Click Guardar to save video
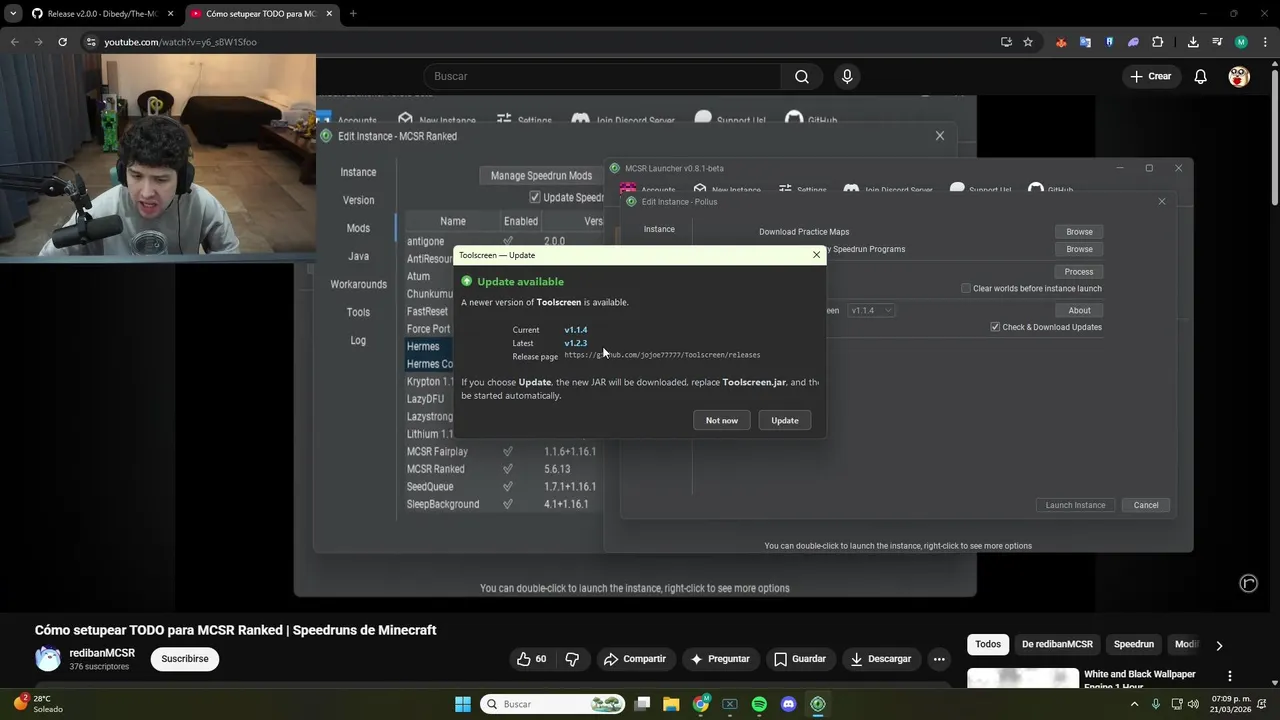The height and width of the screenshot is (720, 1280). coord(800,659)
